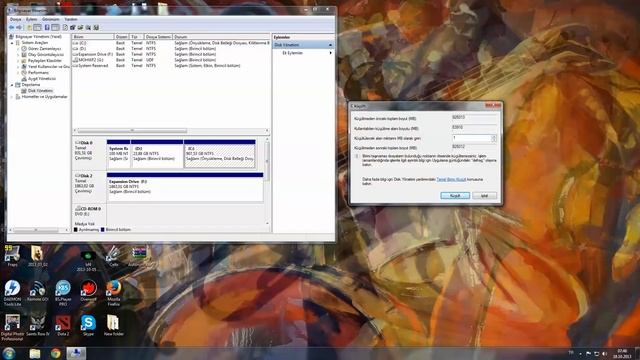Open the Görünüm menu
640x360 pixels.
point(51,19)
